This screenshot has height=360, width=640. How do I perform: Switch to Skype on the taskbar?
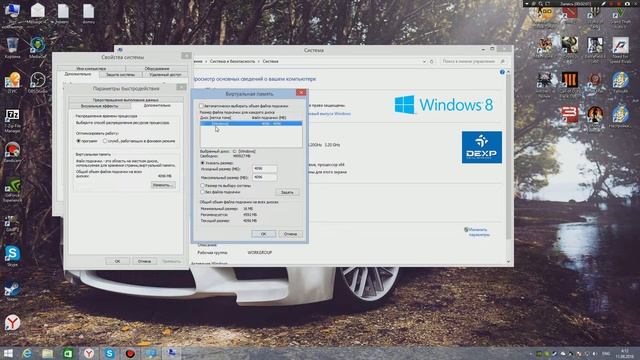109,353
